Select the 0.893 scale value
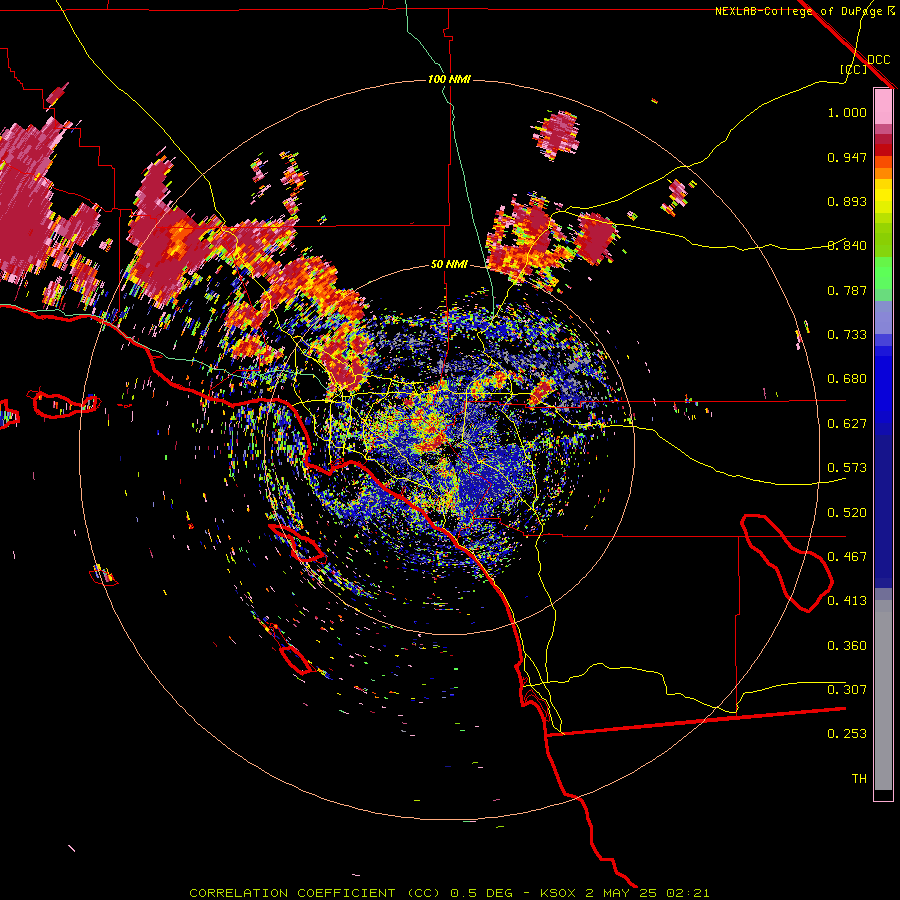Image resolution: width=900 pixels, height=900 pixels. [x=847, y=201]
